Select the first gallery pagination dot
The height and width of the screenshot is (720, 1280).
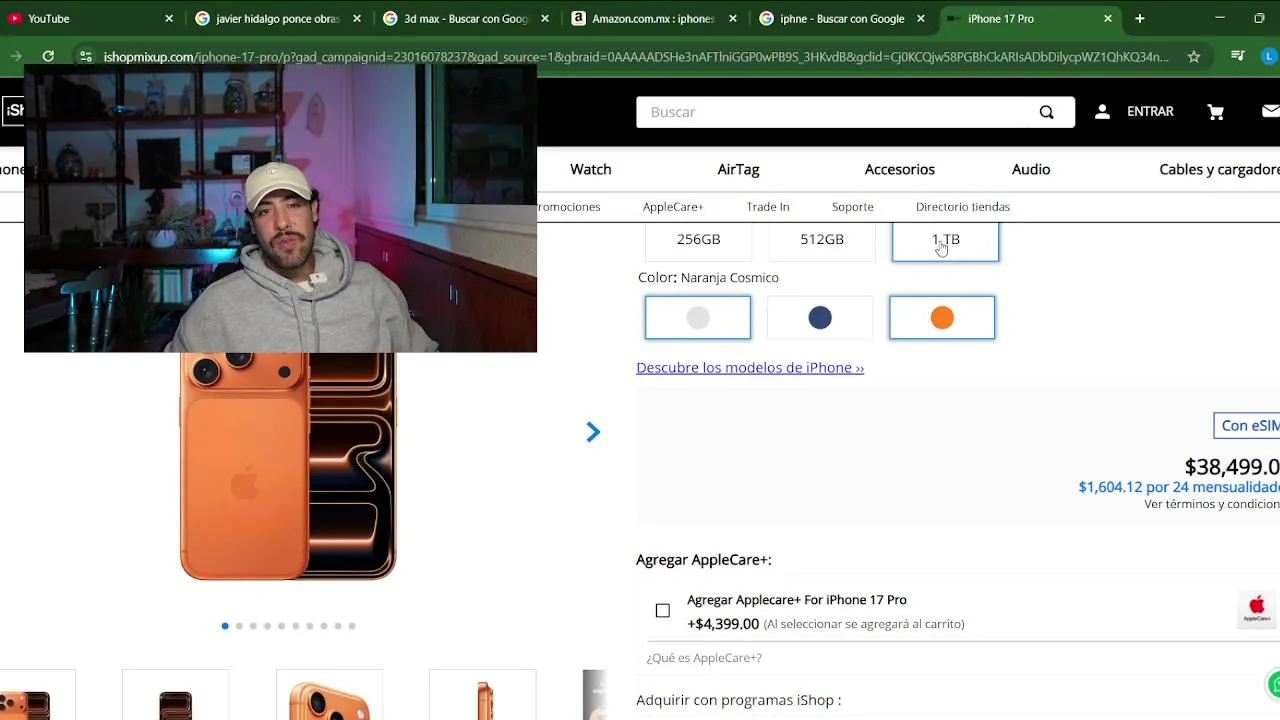[225, 626]
